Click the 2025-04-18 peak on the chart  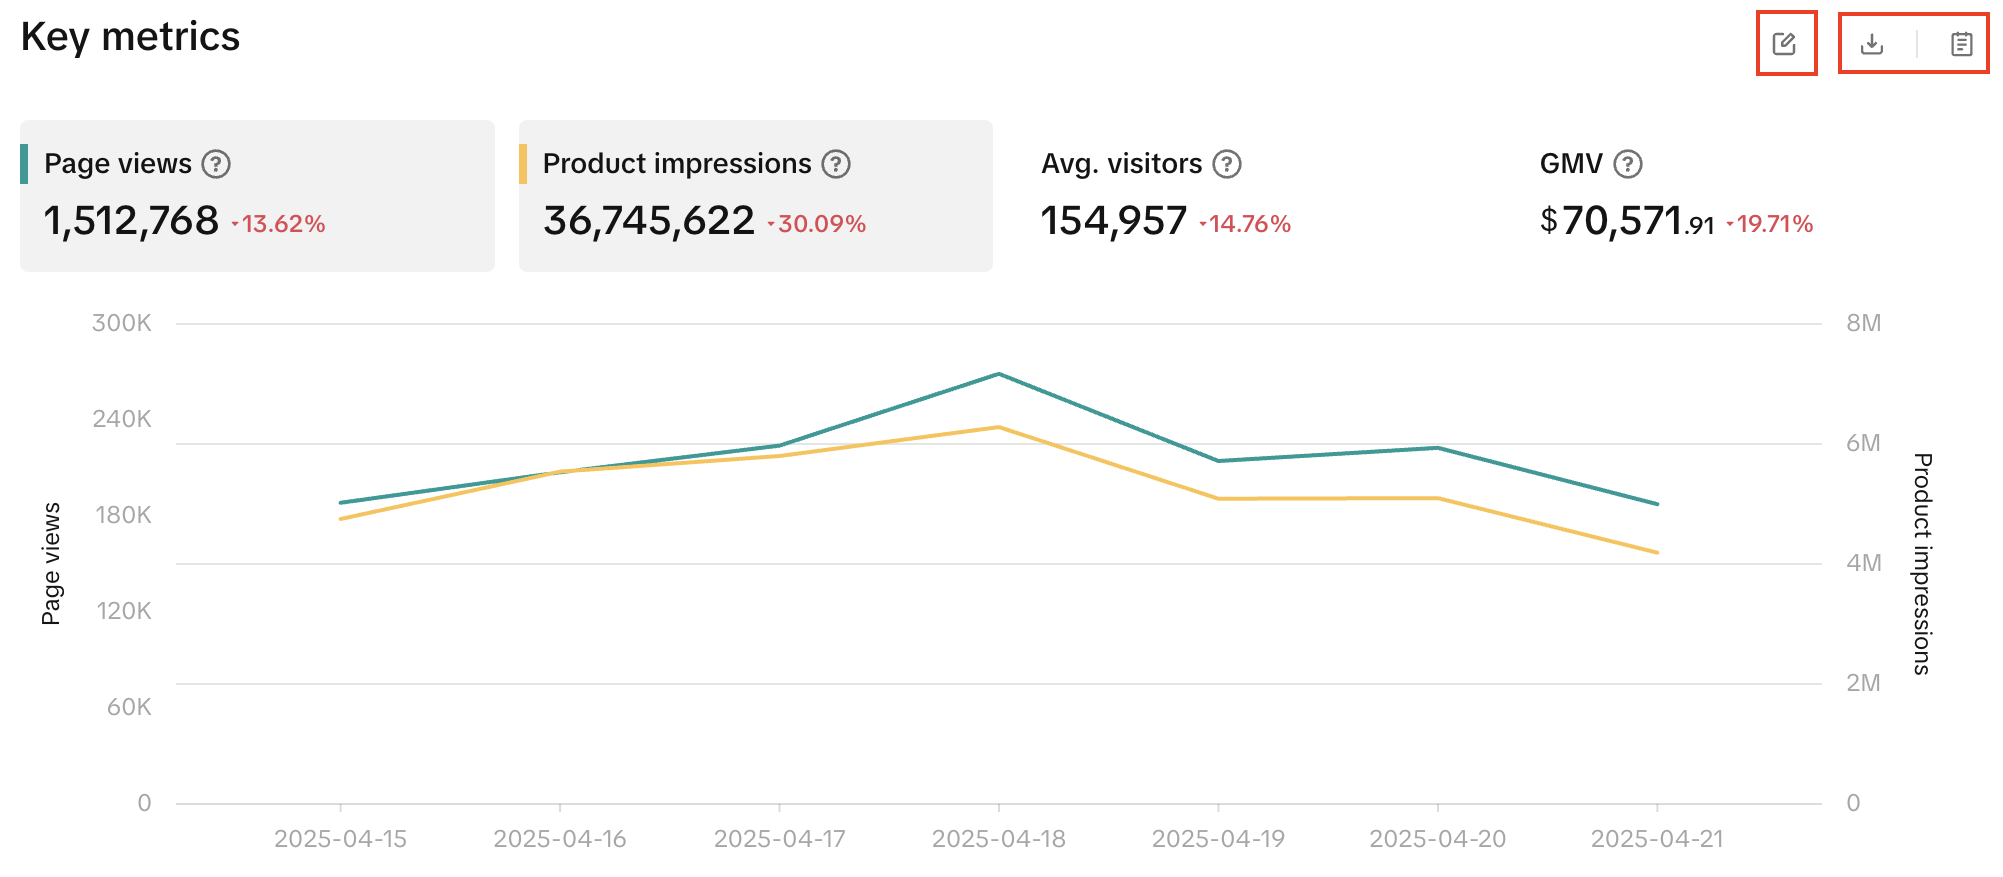[998, 375]
